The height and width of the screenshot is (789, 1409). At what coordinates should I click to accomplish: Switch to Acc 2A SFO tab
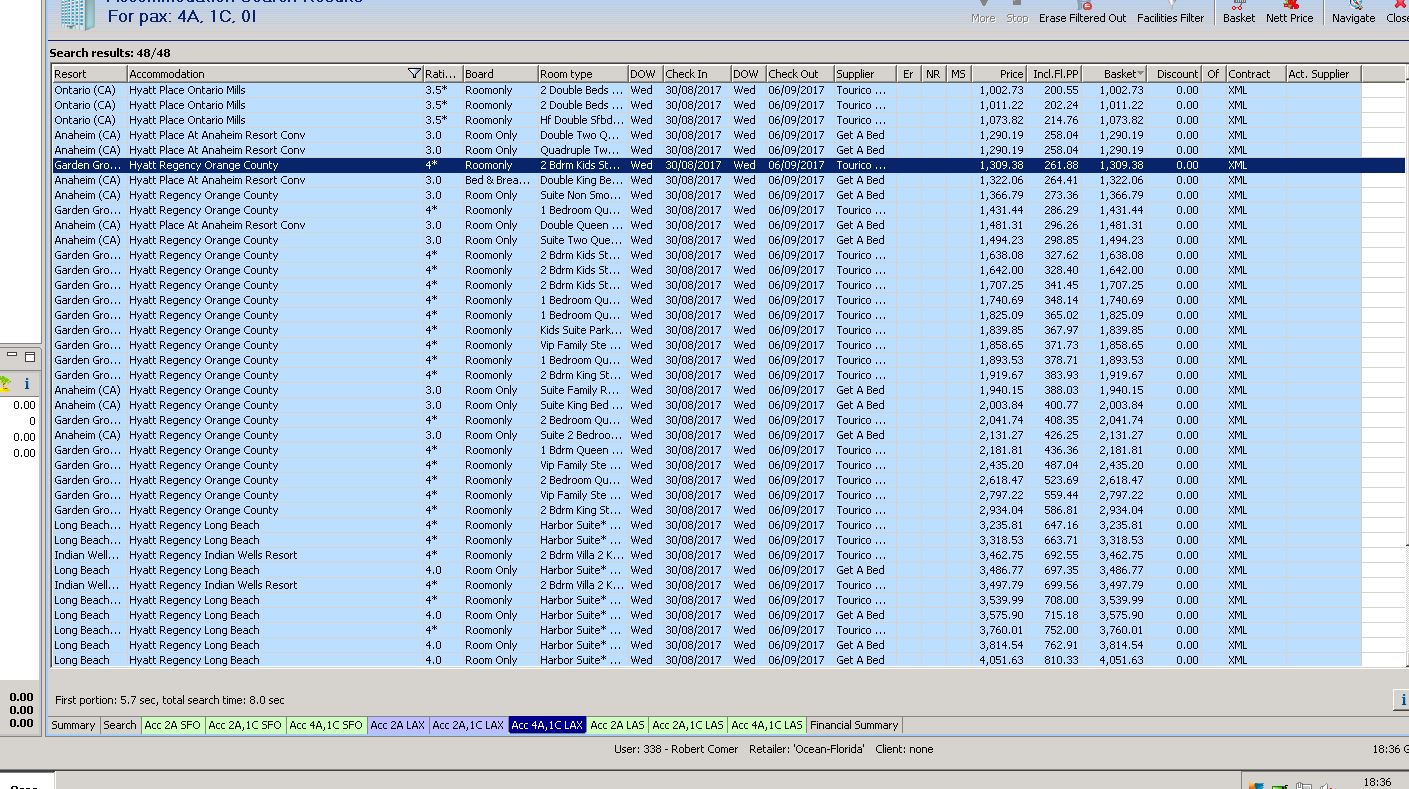coord(172,725)
